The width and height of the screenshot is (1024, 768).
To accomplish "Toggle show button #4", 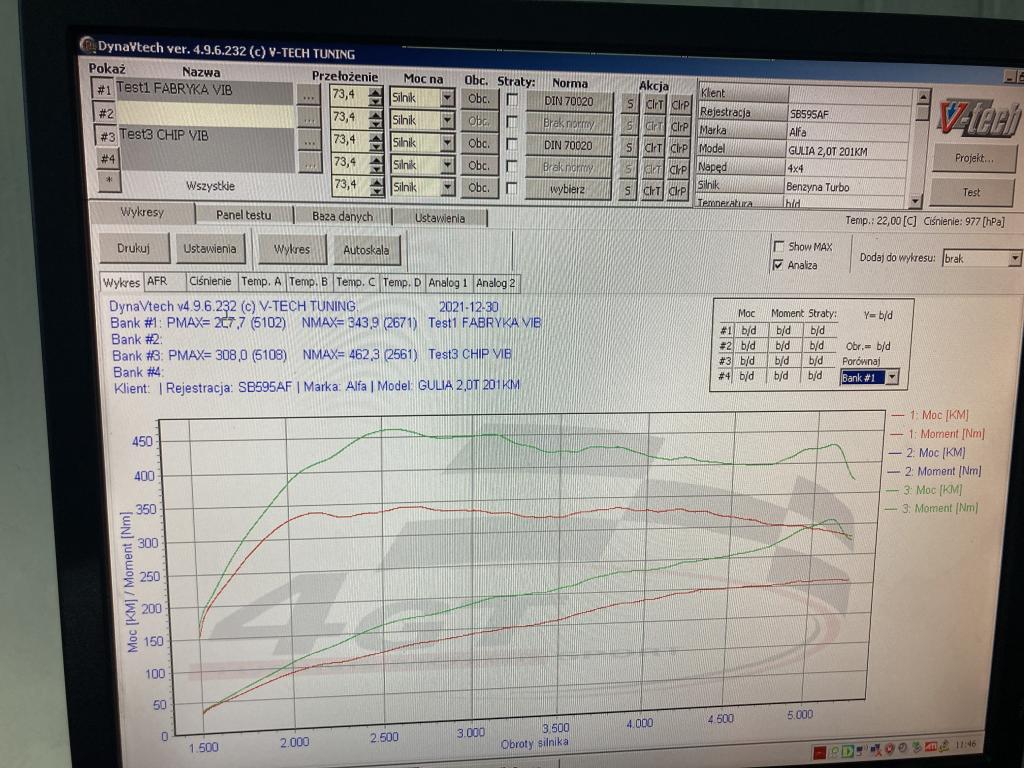I will coord(108,159).
